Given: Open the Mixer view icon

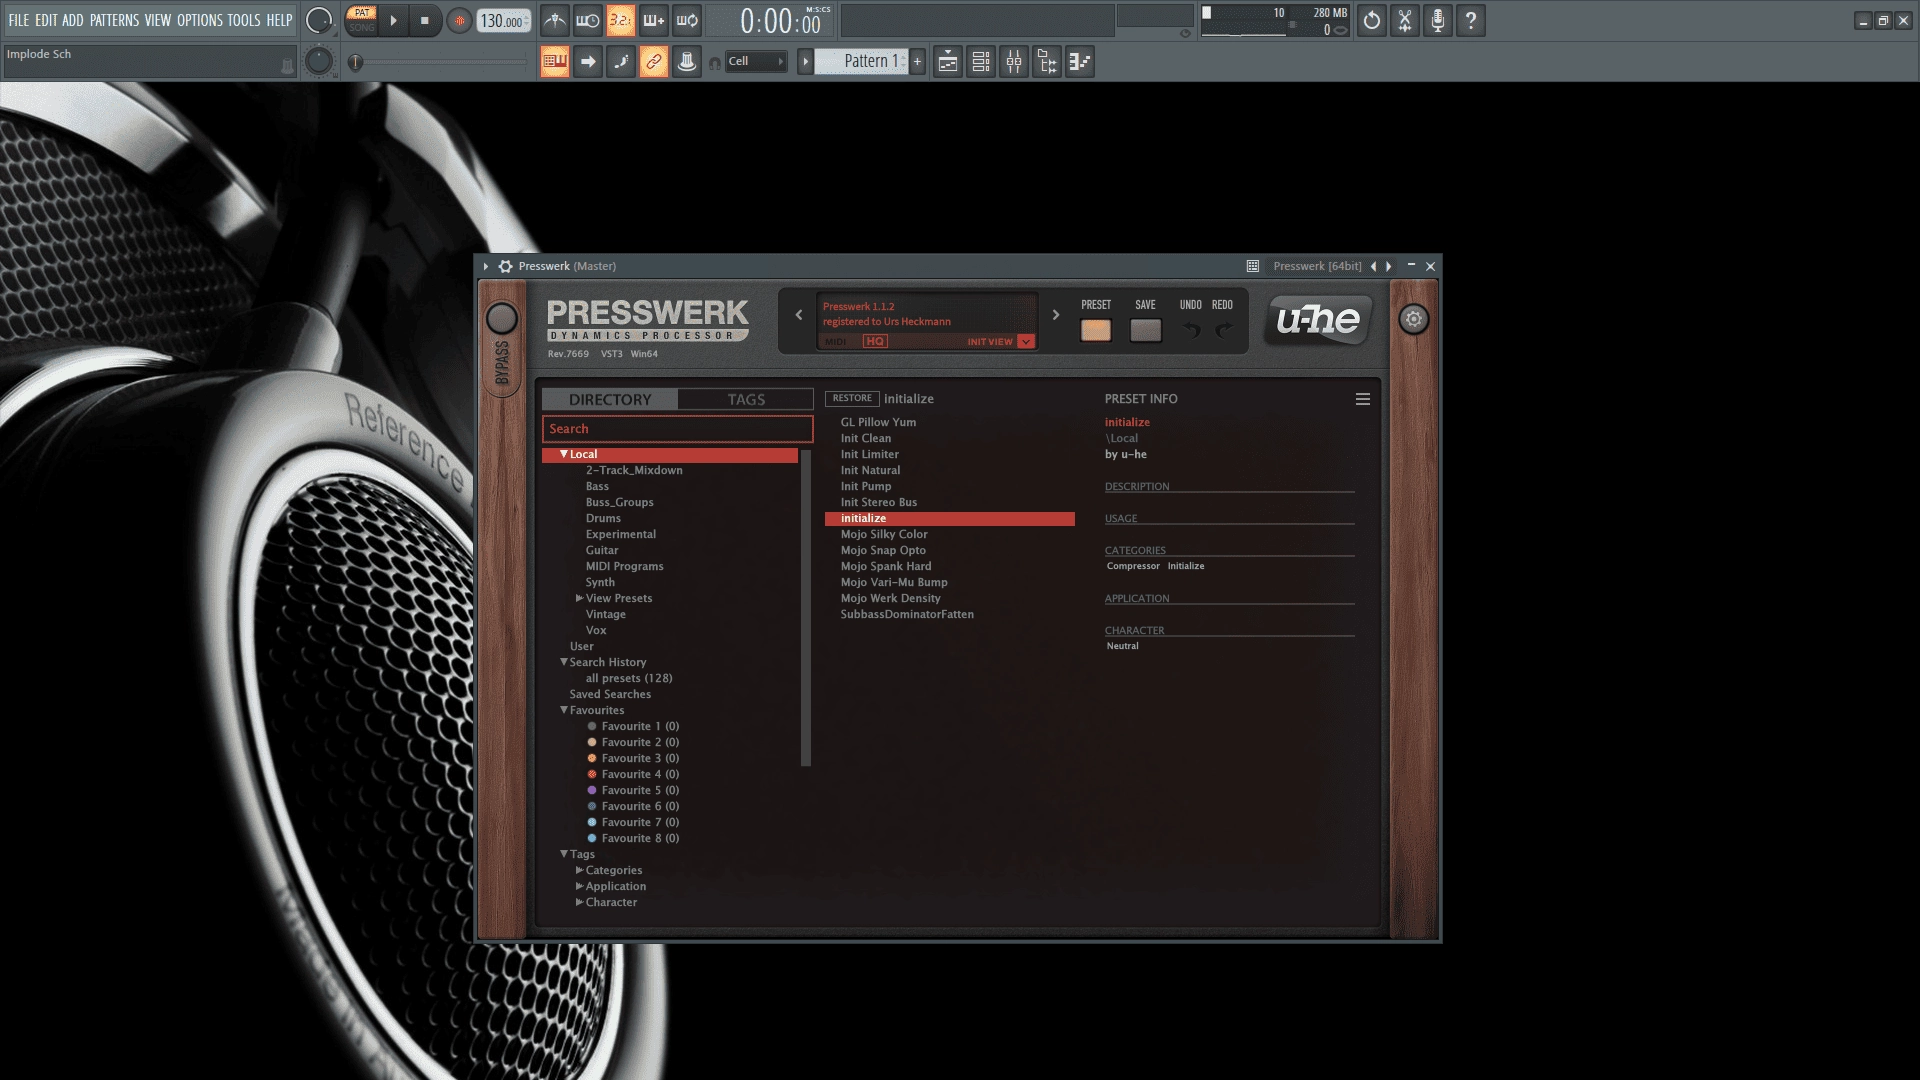Looking at the screenshot, I should [1014, 62].
